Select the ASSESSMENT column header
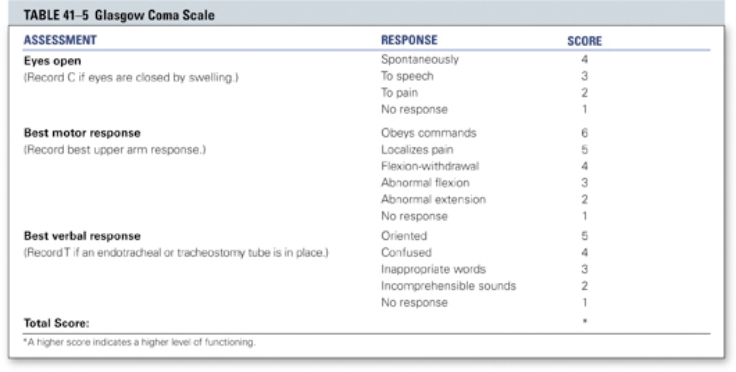The height and width of the screenshot is (372, 736). click(60, 40)
